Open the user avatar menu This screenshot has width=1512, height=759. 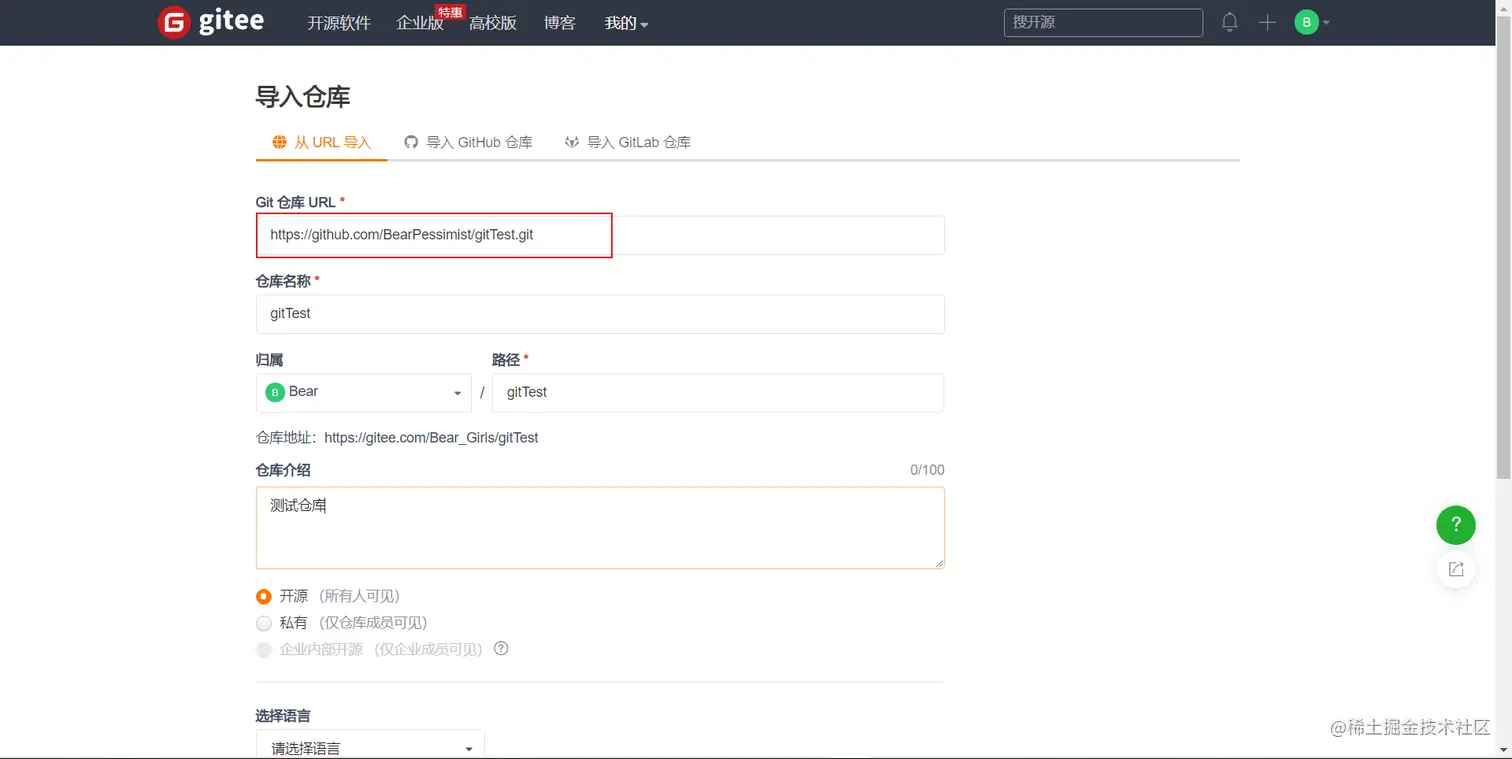(1311, 22)
